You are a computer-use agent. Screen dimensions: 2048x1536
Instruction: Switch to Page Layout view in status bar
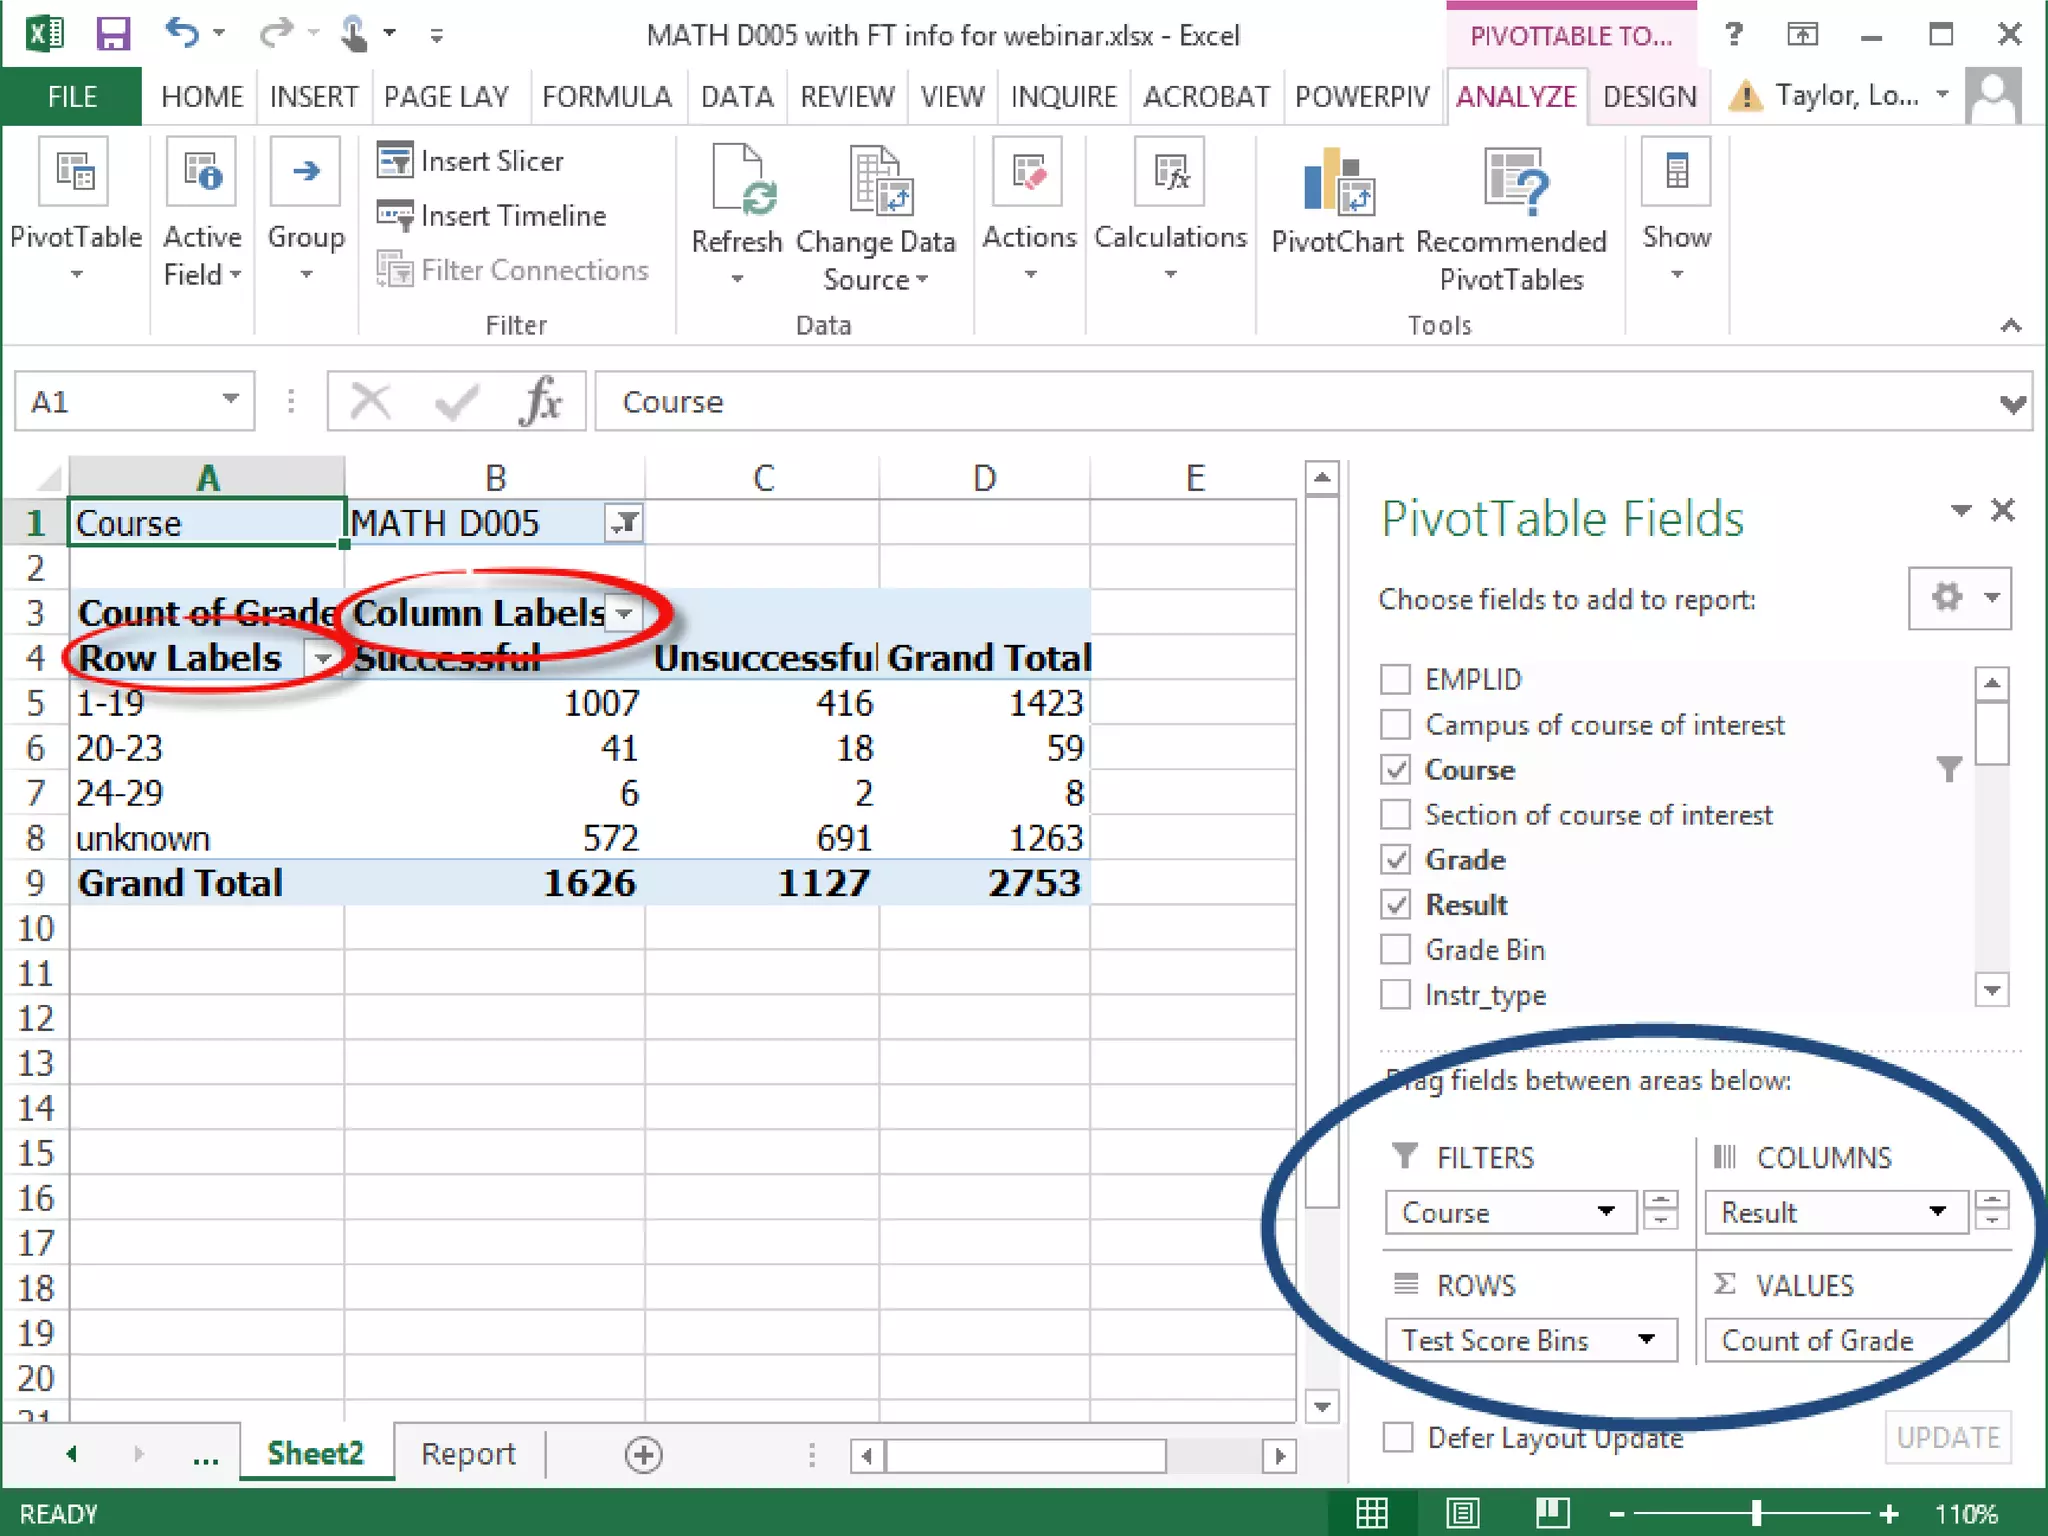(x=1462, y=1513)
